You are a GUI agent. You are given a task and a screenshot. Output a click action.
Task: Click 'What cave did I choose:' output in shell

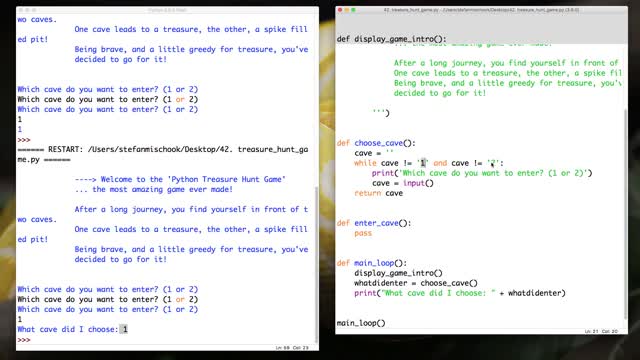[68, 329]
